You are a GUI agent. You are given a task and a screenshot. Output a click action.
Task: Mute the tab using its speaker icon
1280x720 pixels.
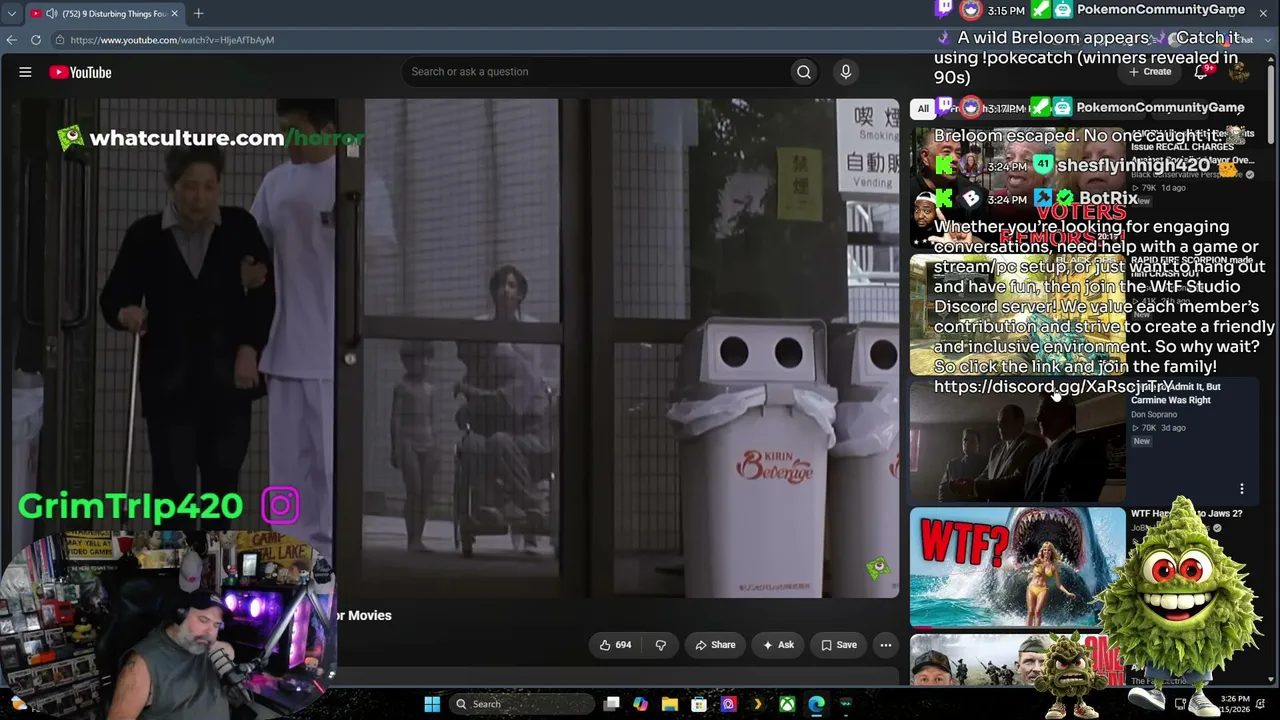tap(51, 14)
